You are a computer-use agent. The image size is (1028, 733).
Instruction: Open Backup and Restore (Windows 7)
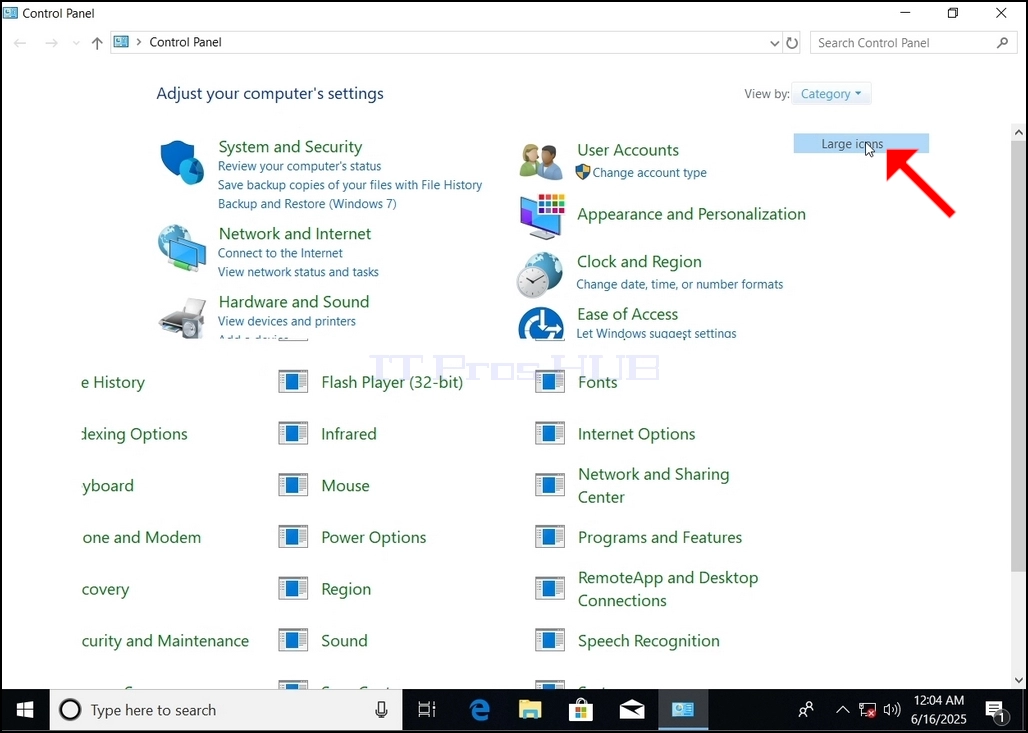pyautogui.click(x=307, y=204)
